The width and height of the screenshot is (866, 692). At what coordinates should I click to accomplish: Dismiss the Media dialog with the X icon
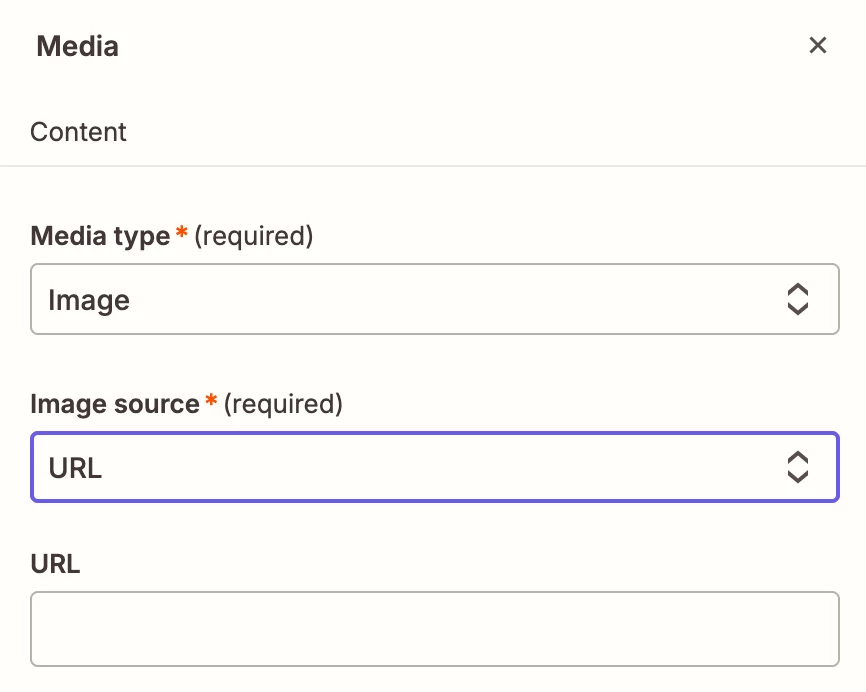tap(818, 46)
